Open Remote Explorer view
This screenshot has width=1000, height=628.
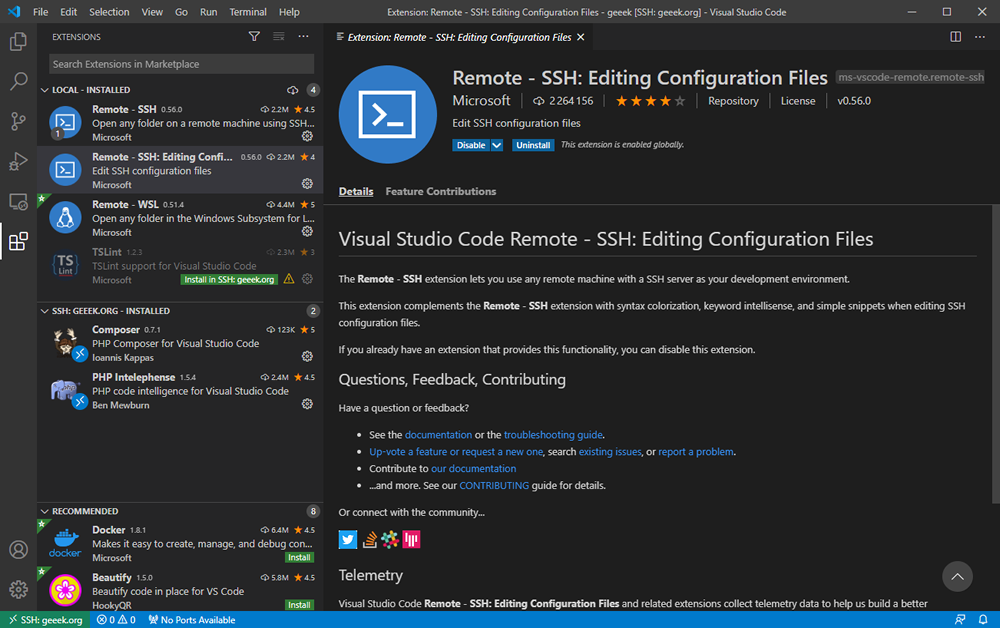pyautogui.click(x=18, y=201)
